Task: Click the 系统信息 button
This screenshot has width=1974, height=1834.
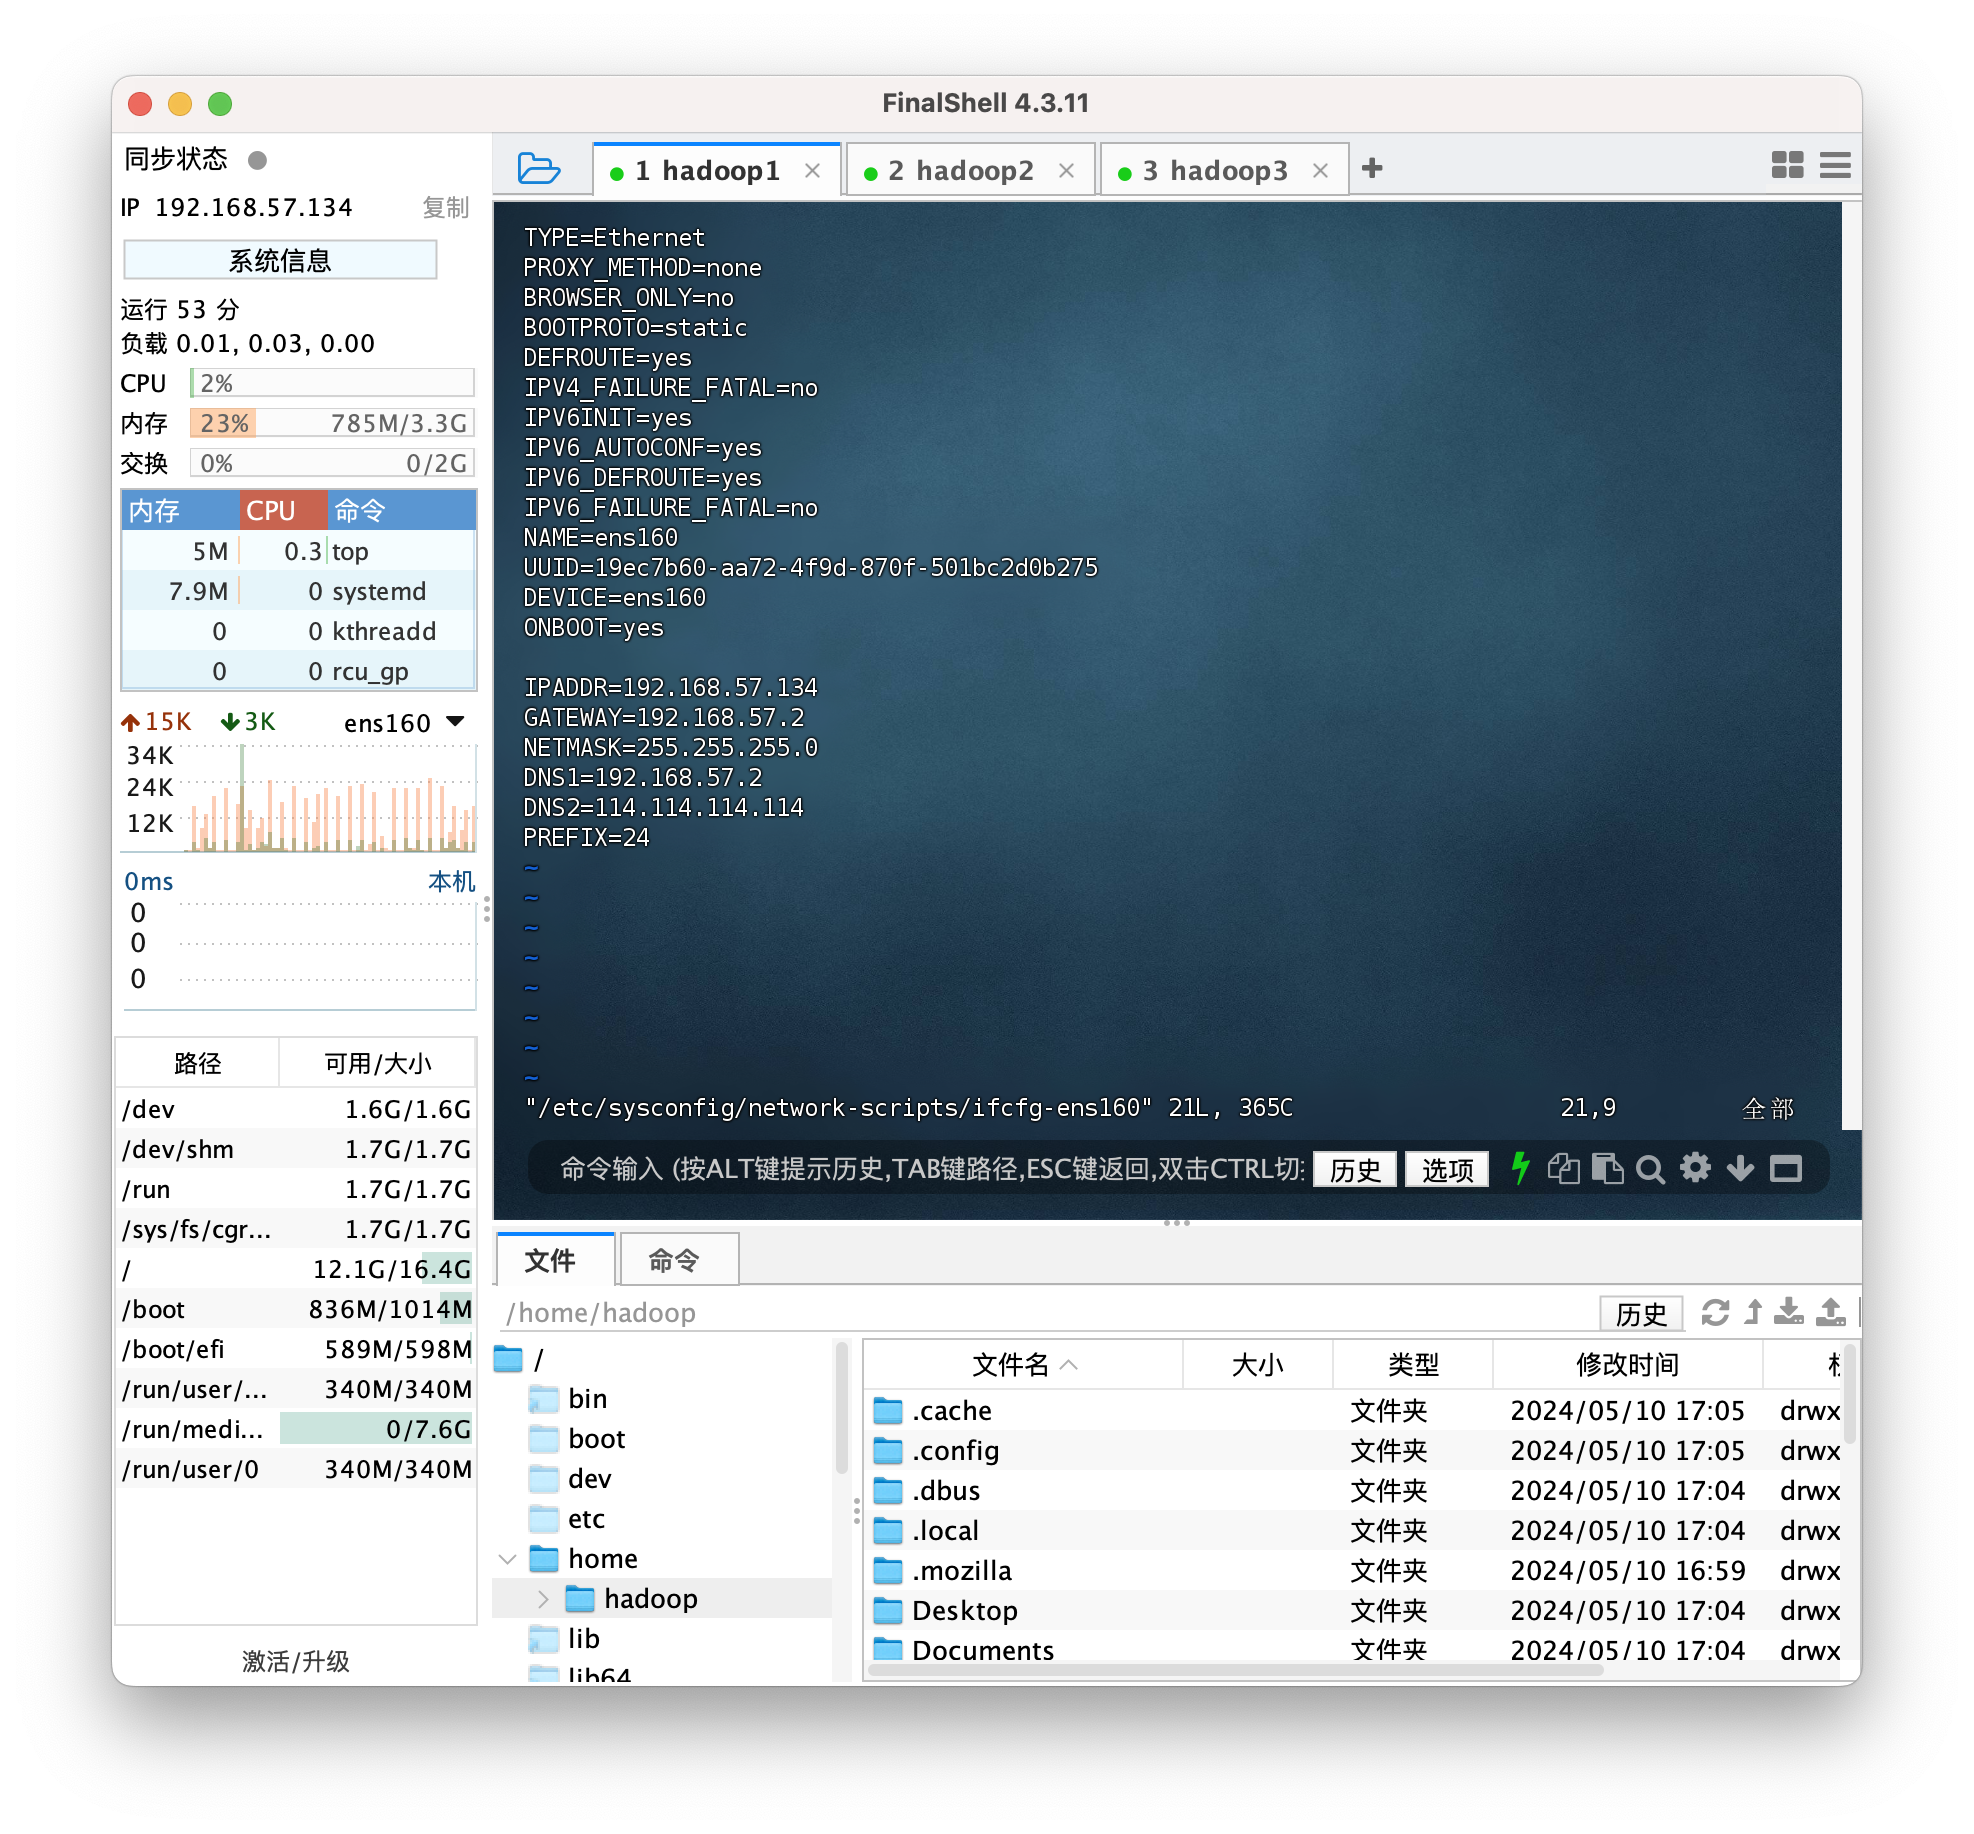Action: pos(280,260)
